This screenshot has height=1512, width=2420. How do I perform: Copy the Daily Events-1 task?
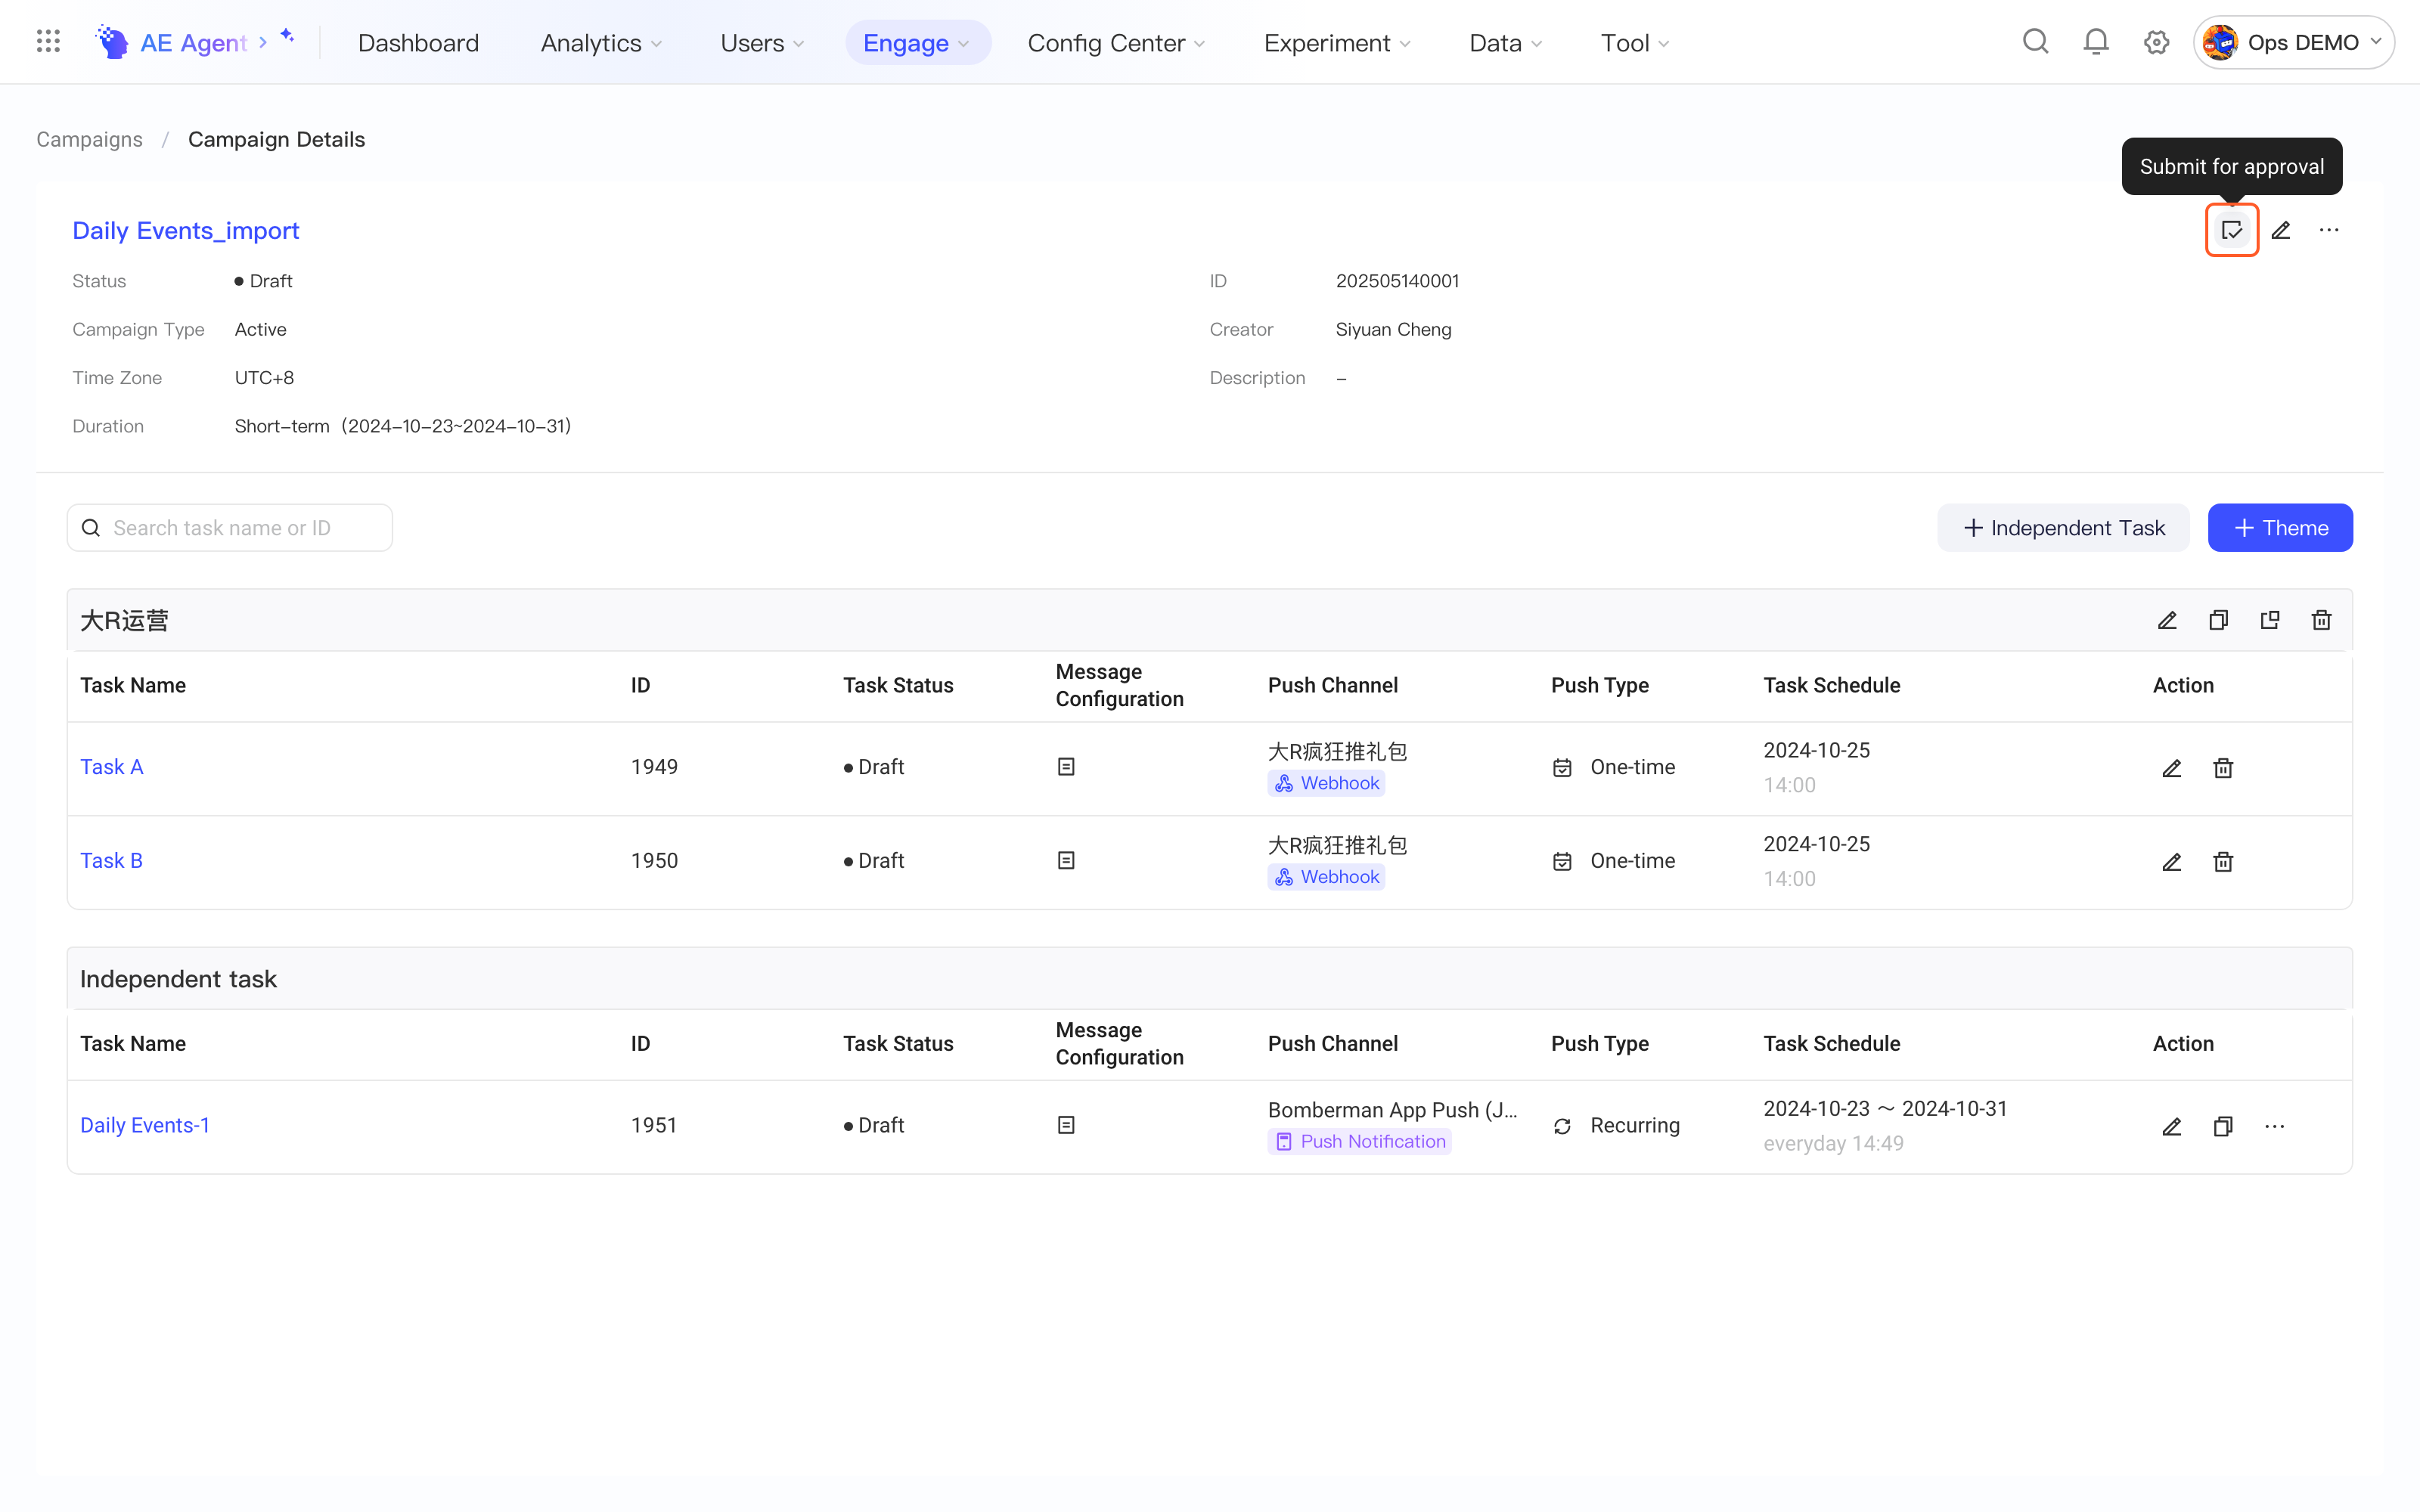[2223, 1127]
